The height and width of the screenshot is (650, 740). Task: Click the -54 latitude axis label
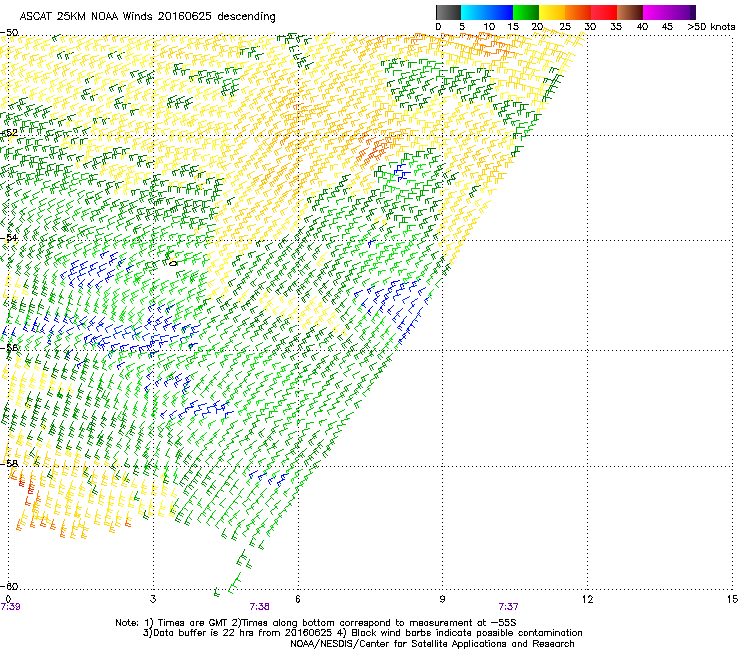coord(9,238)
